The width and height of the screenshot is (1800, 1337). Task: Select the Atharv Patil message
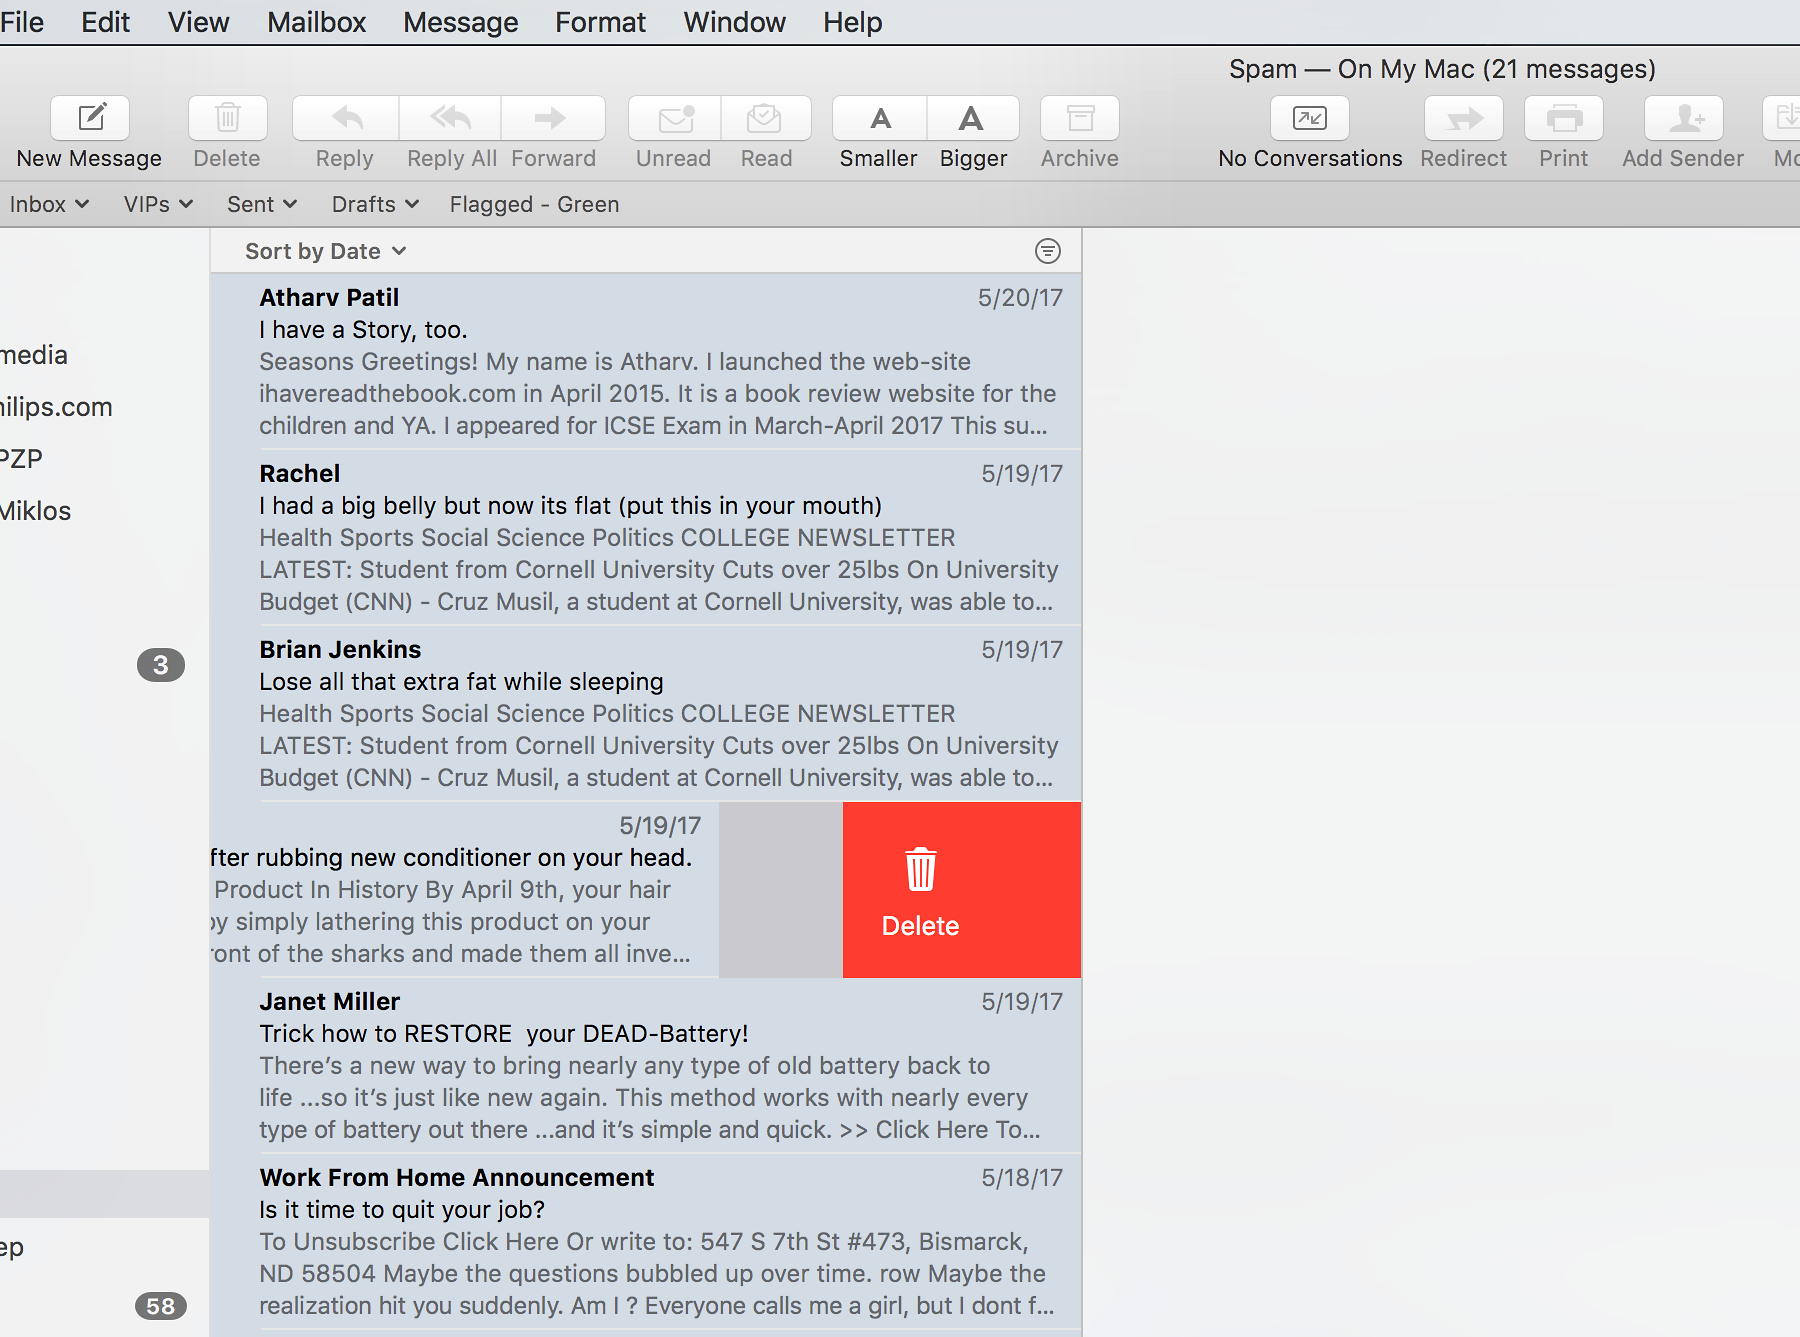[x=646, y=362]
